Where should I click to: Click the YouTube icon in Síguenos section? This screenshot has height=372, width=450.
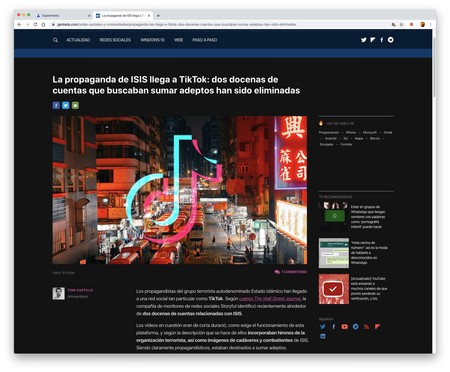(345, 327)
